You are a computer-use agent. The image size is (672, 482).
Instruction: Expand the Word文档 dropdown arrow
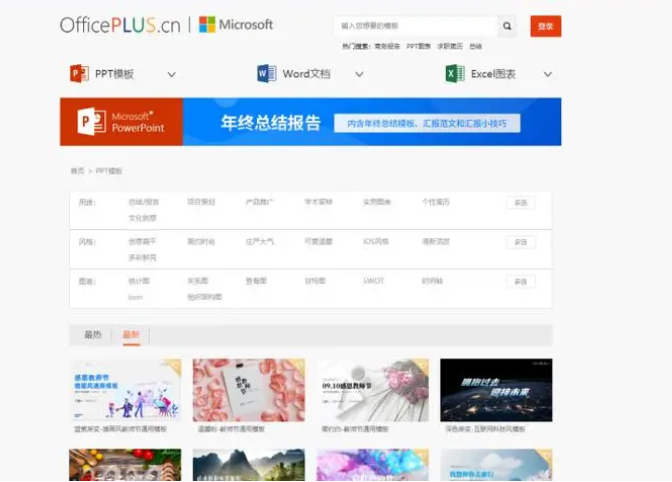coord(359,75)
